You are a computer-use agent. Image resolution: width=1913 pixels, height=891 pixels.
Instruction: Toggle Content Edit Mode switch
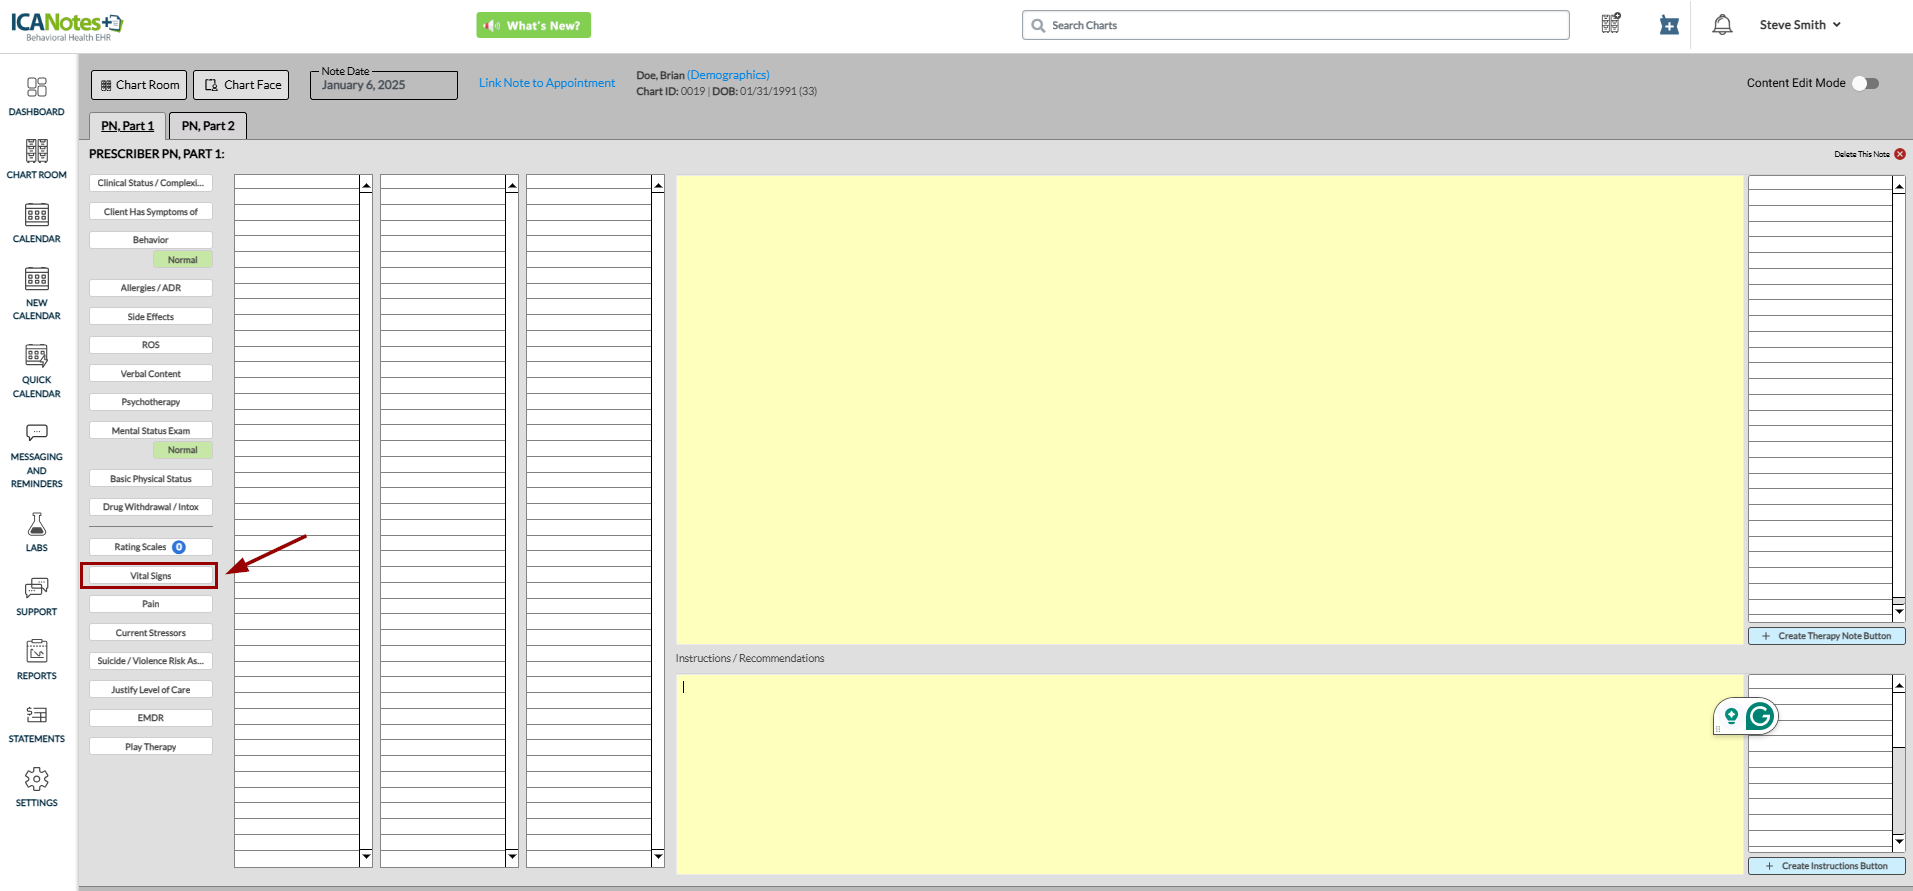[x=1865, y=83]
